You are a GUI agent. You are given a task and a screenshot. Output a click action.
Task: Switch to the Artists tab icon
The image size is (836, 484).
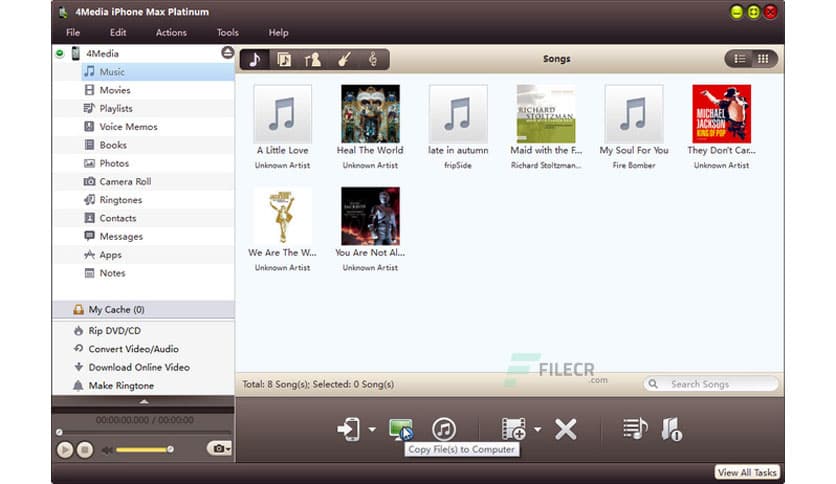coord(313,59)
